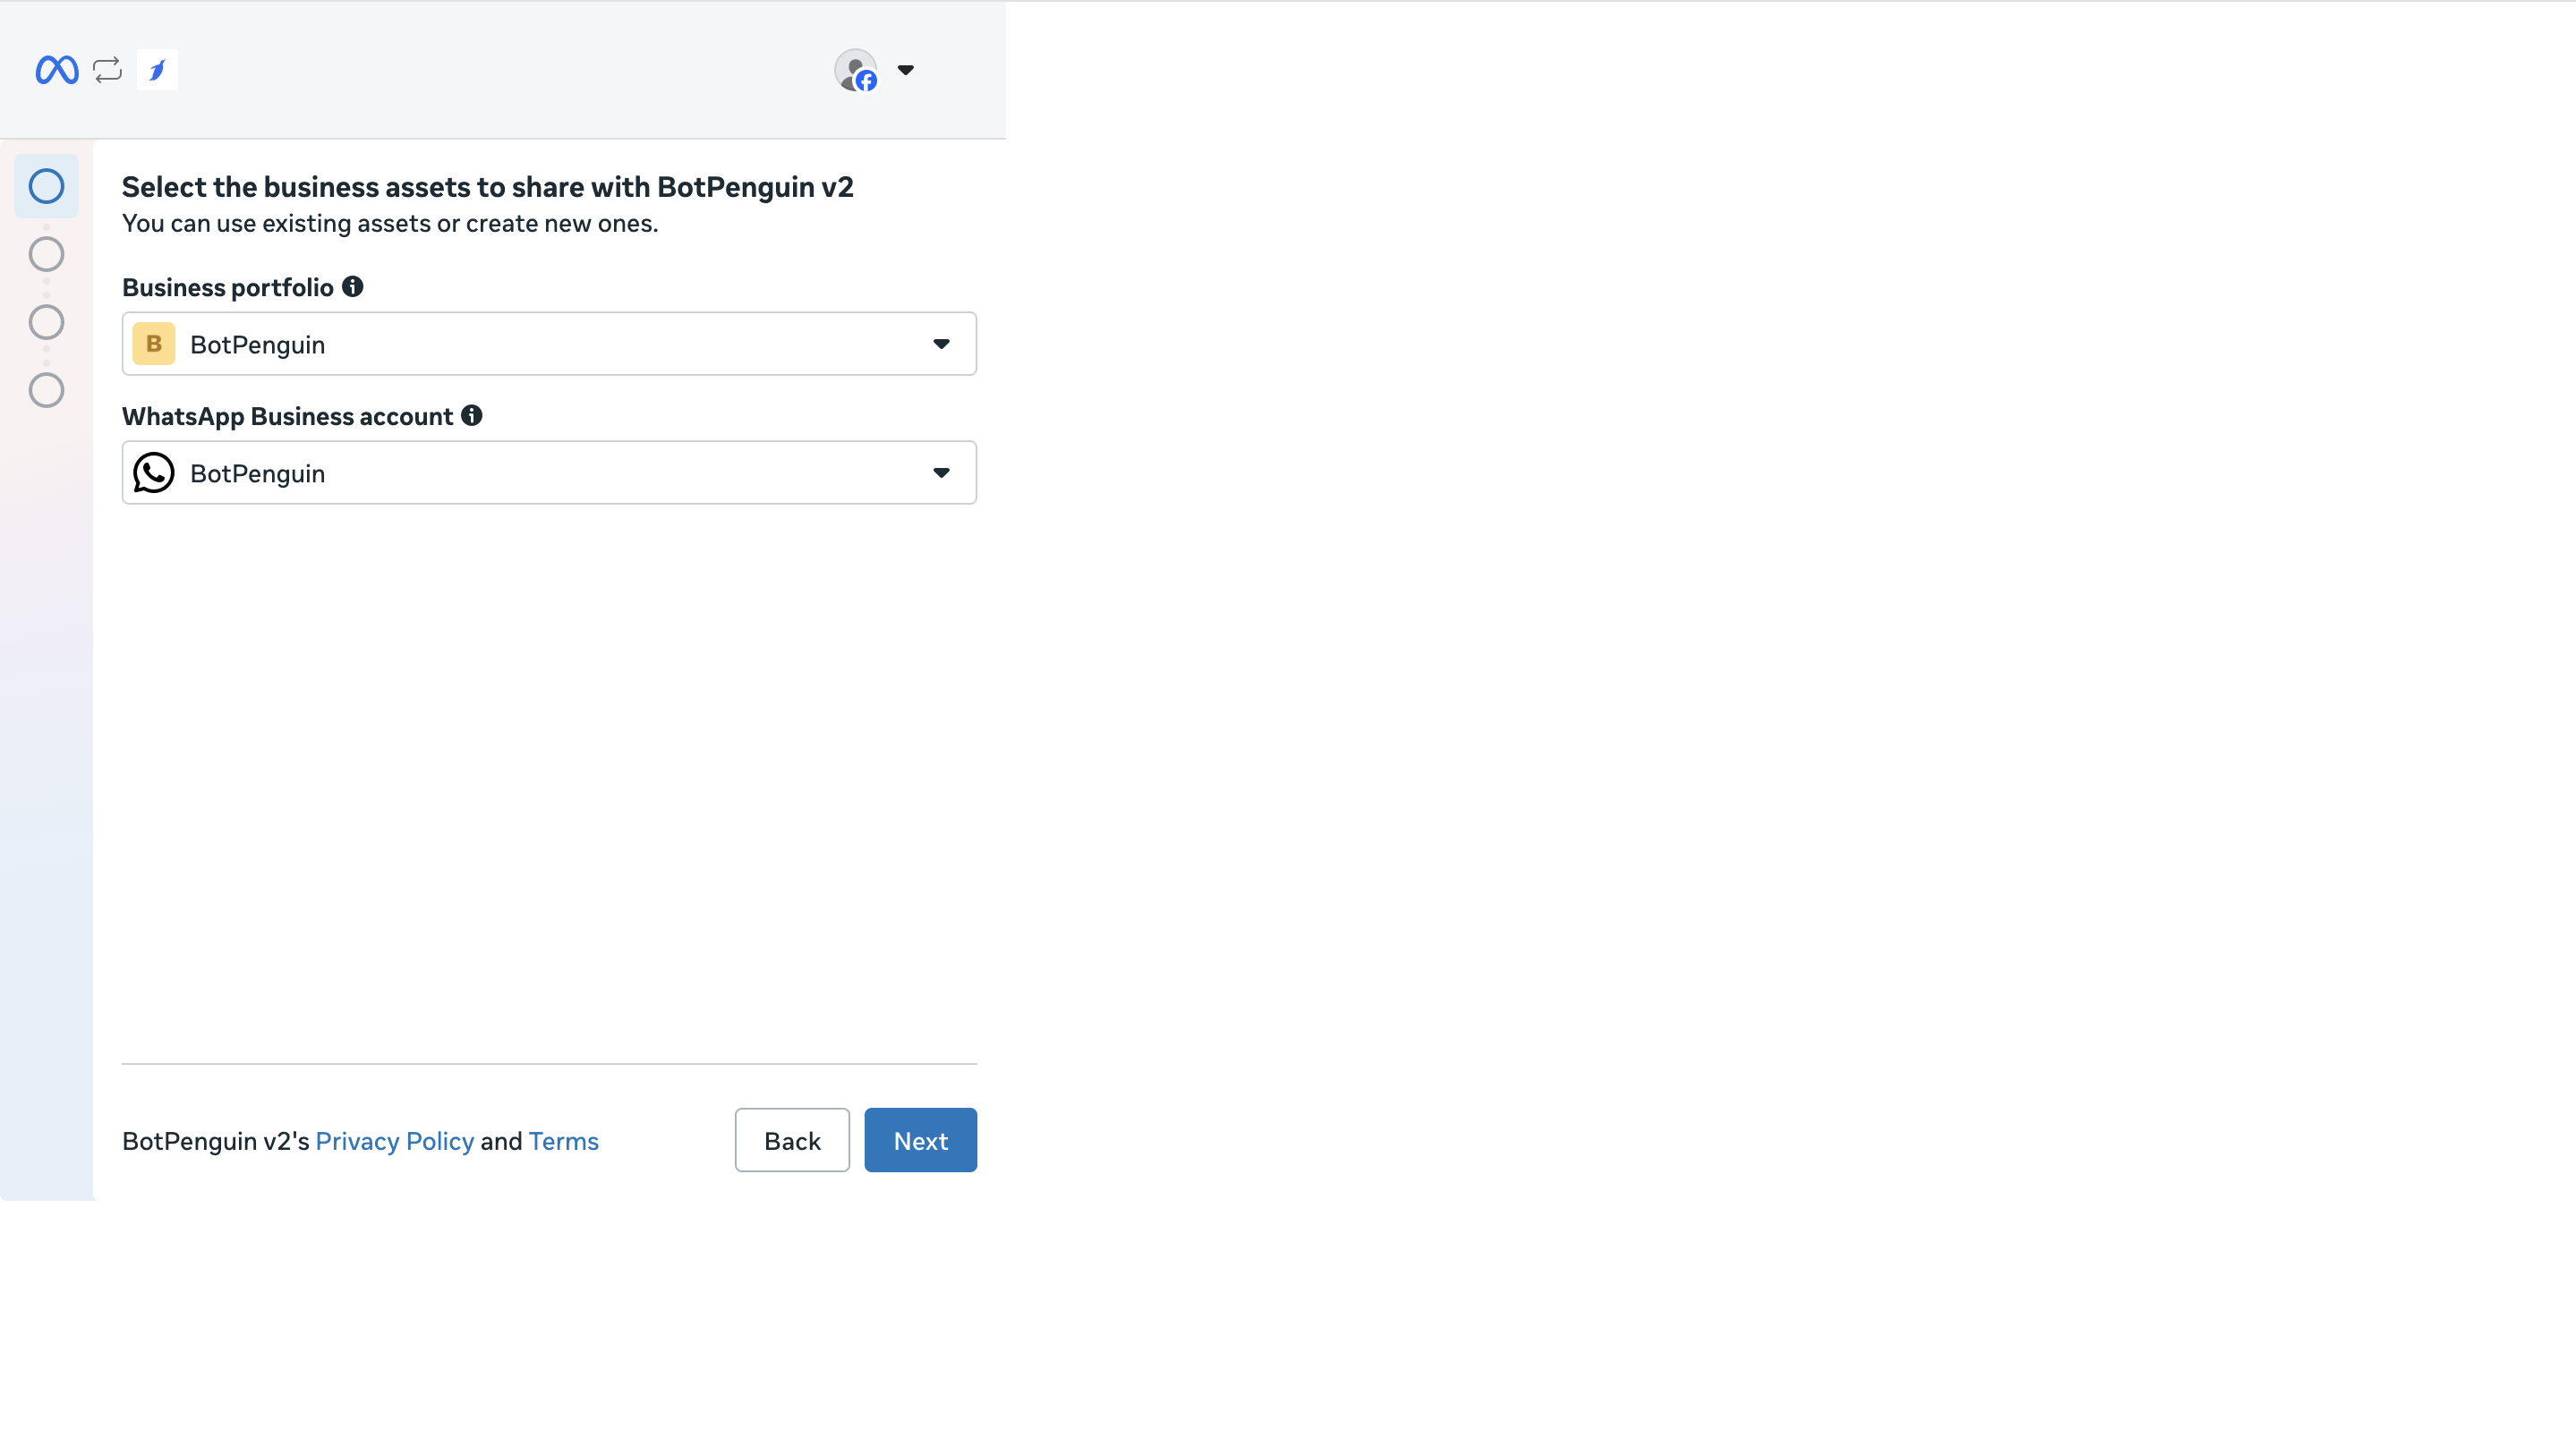Screen dimensions: 2576x1455
Task: Click the Facebook profile avatar
Action: pos(856,70)
